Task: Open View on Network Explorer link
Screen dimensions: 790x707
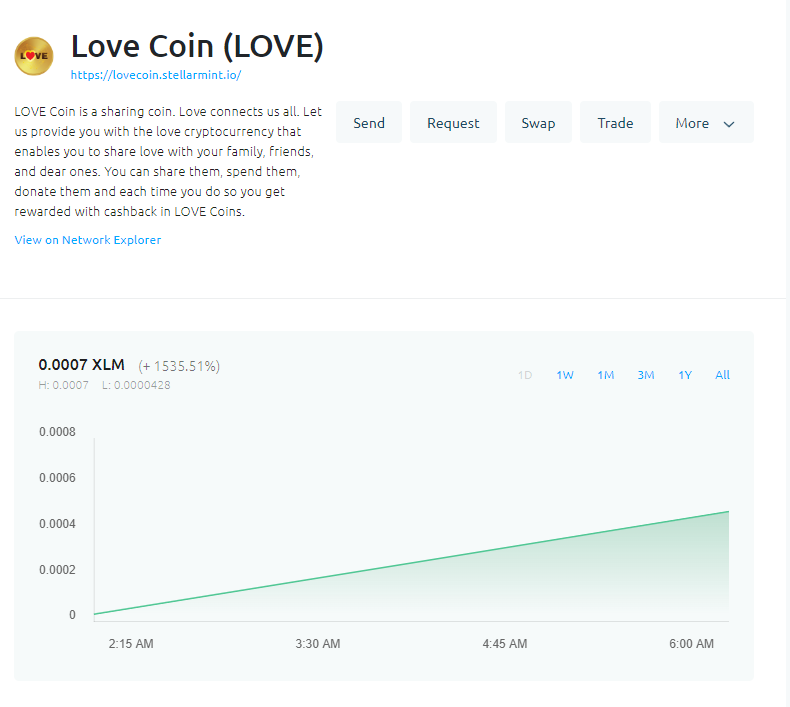Action: 88,240
